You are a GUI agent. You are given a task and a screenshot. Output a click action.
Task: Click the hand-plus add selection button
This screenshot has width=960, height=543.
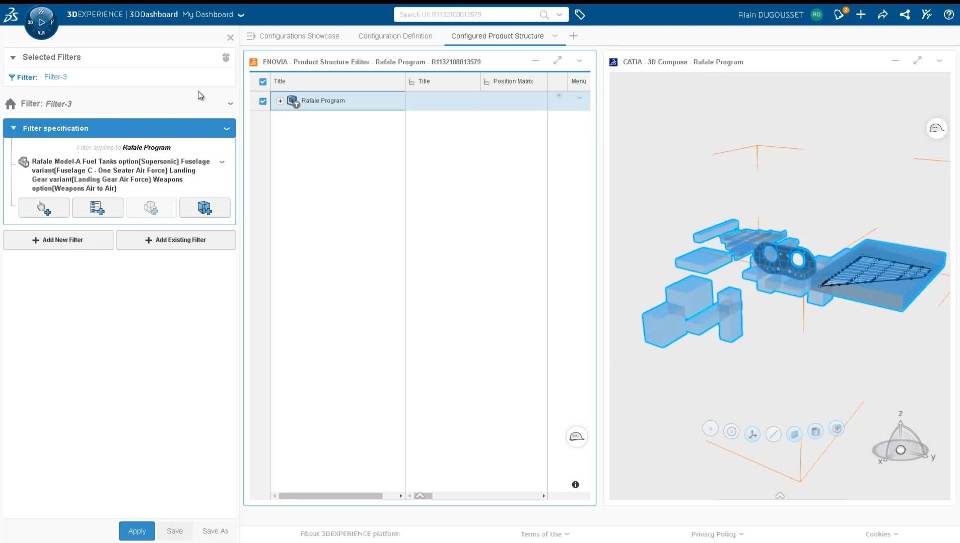coord(44,208)
